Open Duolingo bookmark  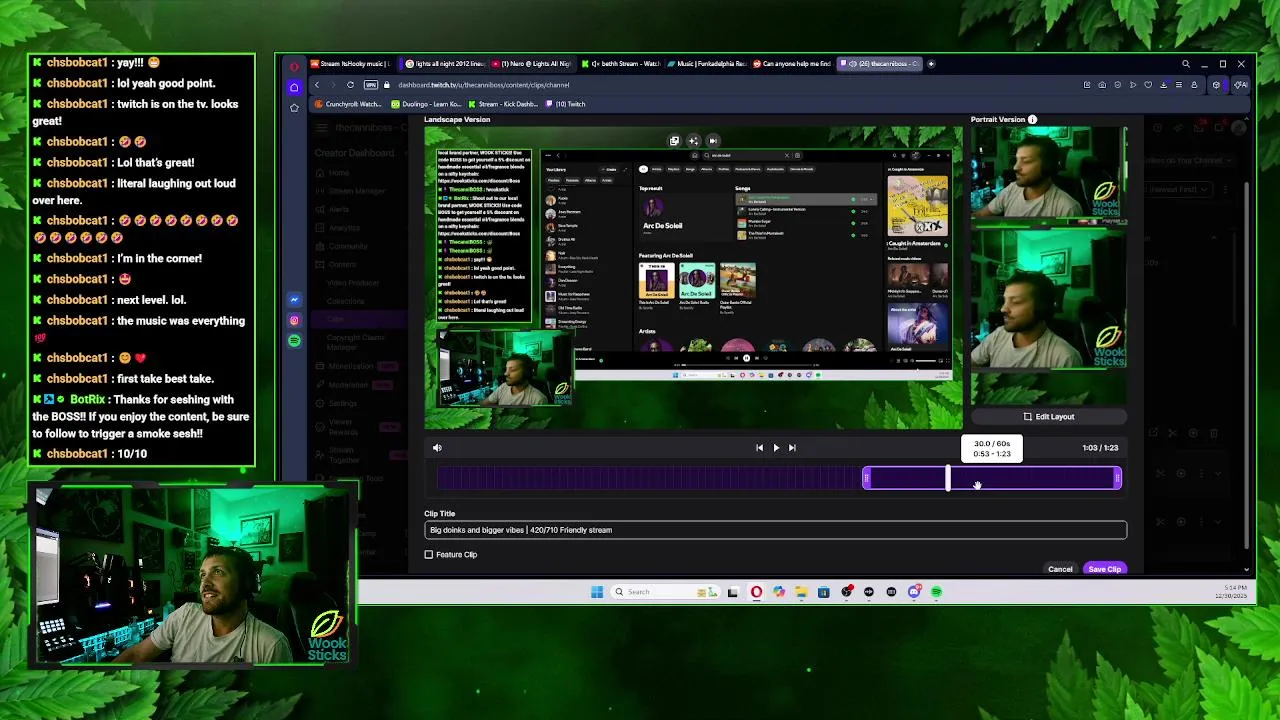(427, 104)
